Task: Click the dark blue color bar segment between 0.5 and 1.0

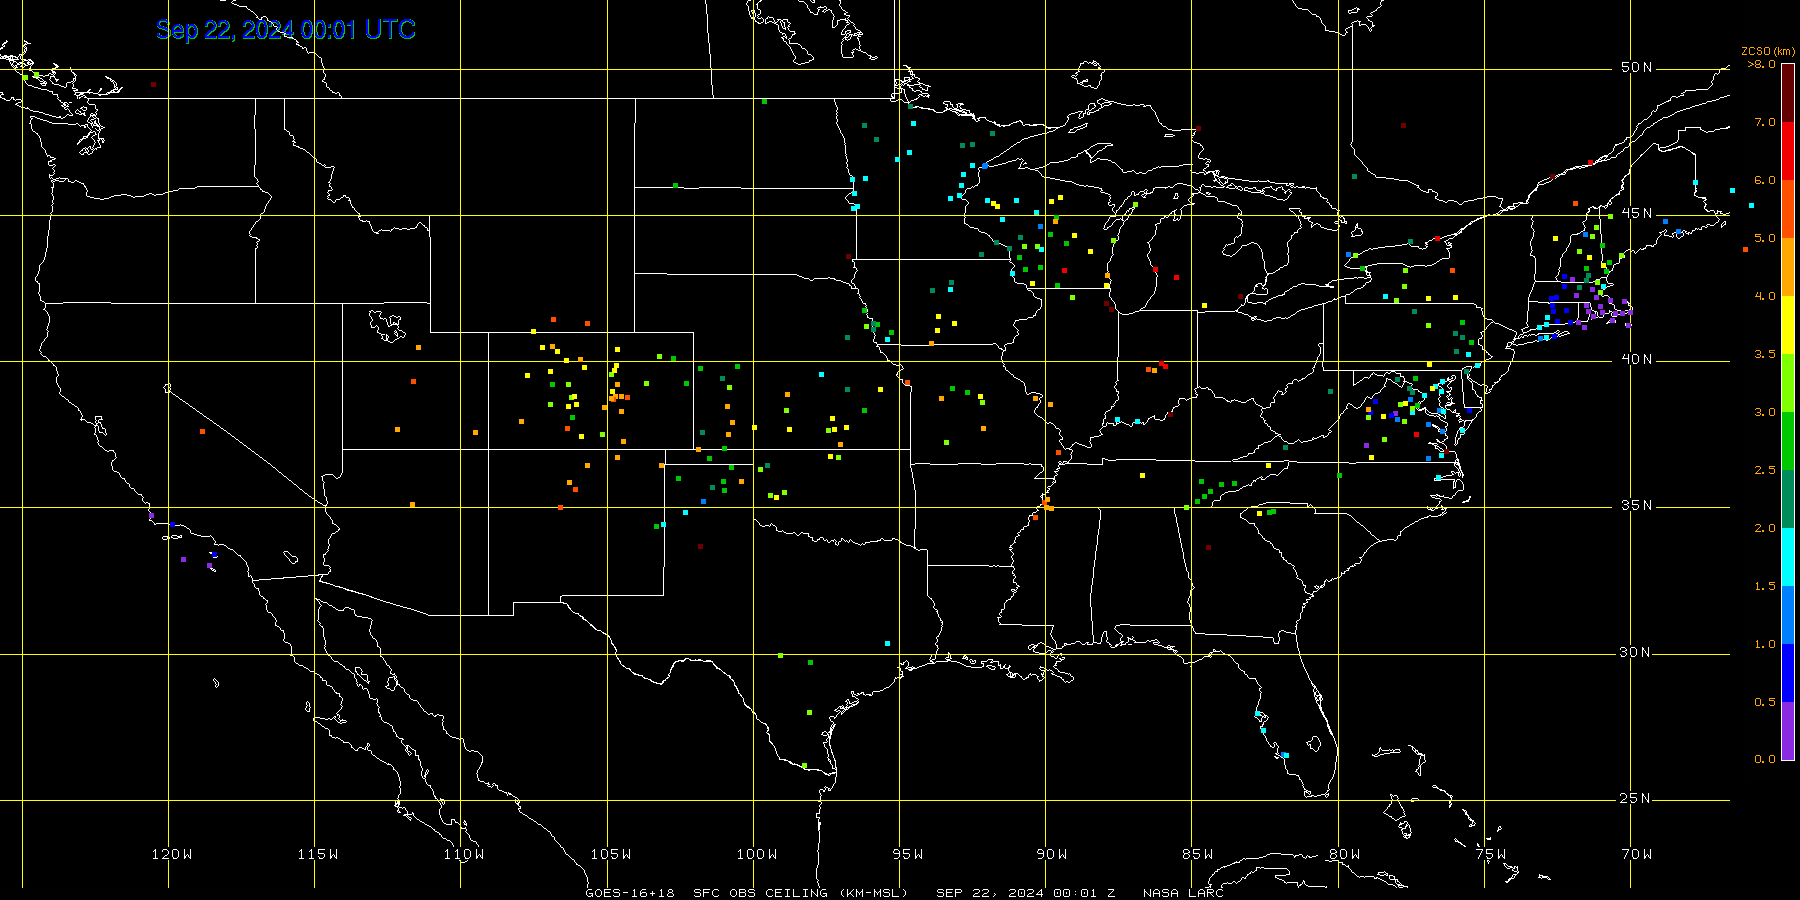Action: pyautogui.click(x=1788, y=673)
